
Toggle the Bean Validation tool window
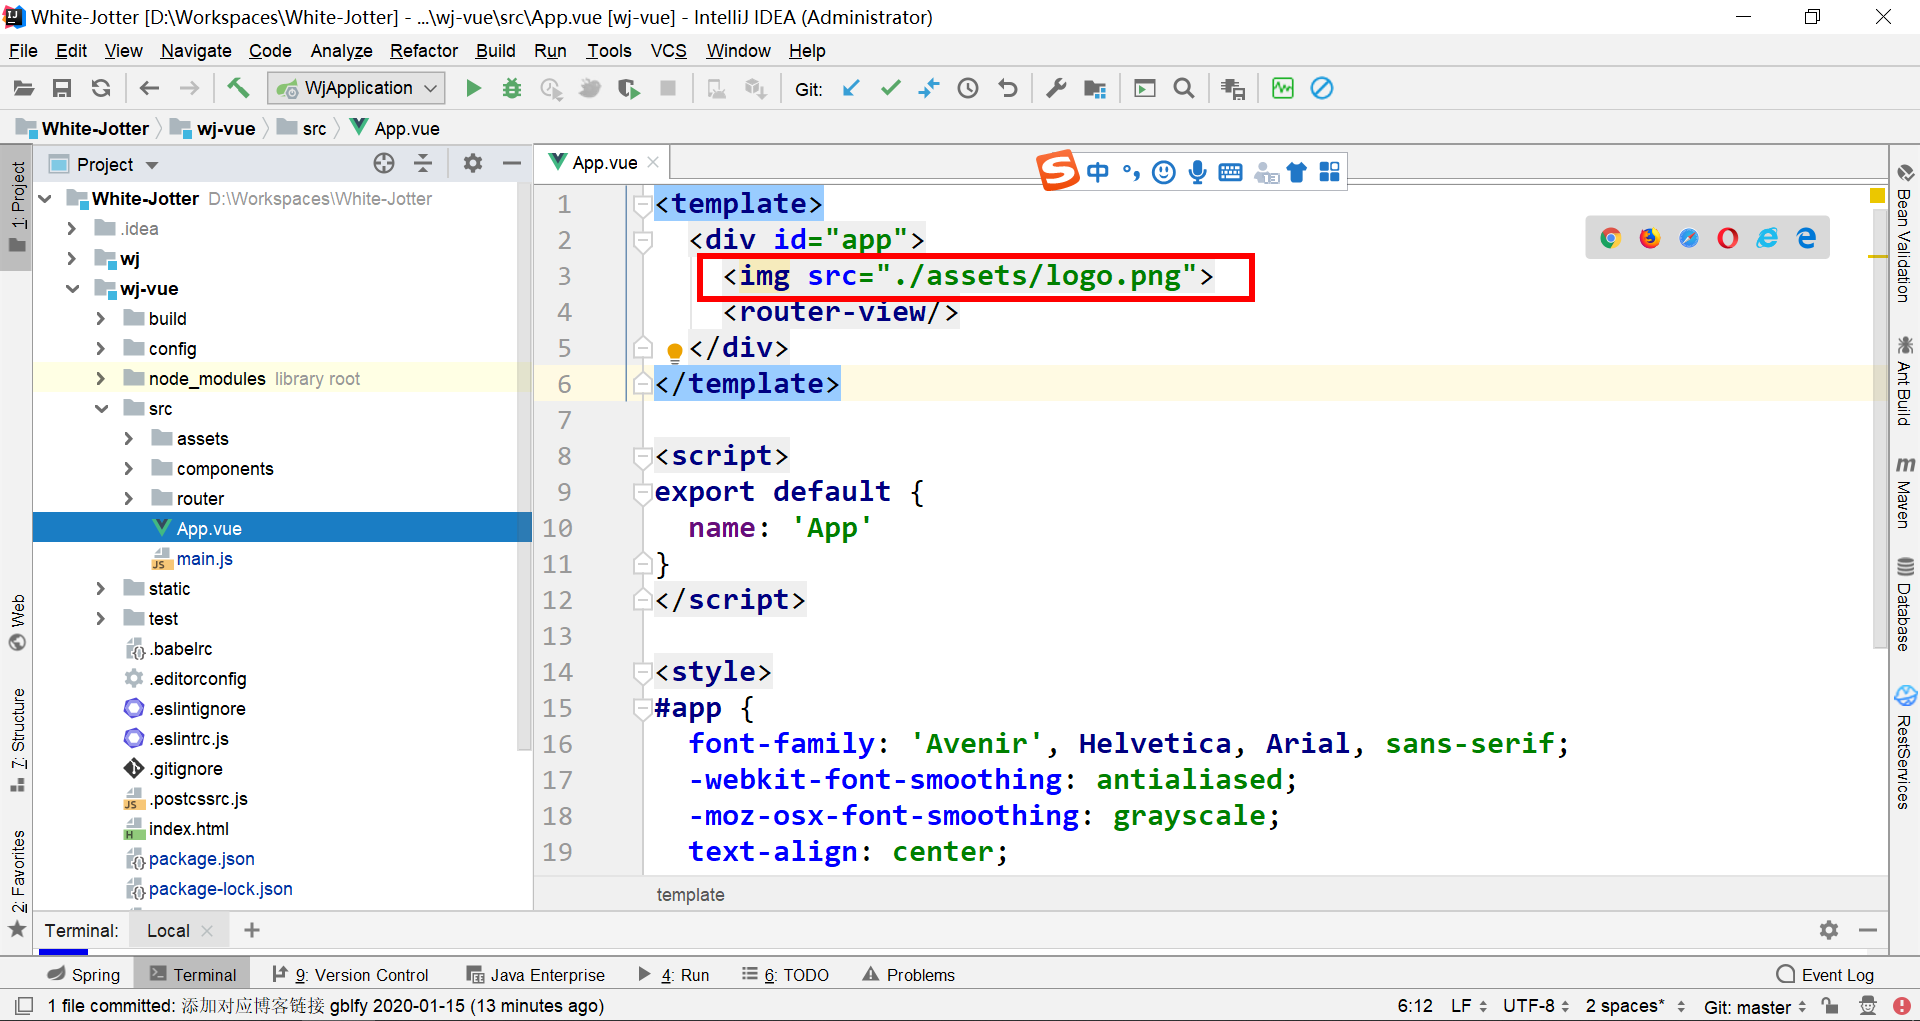click(x=1904, y=232)
